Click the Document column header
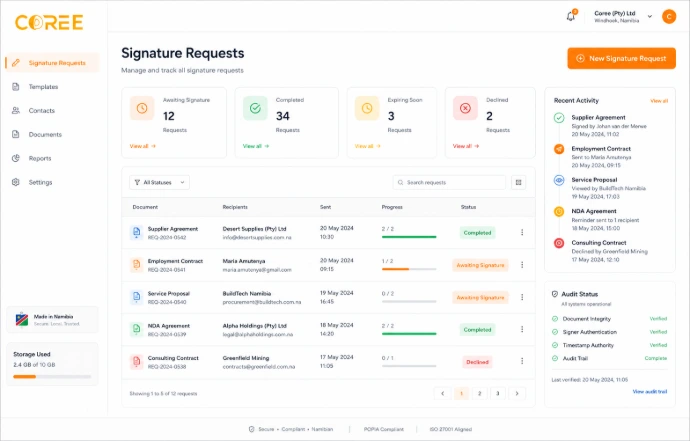Viewport: 690px width, 441px height. [x=145, y=207]
